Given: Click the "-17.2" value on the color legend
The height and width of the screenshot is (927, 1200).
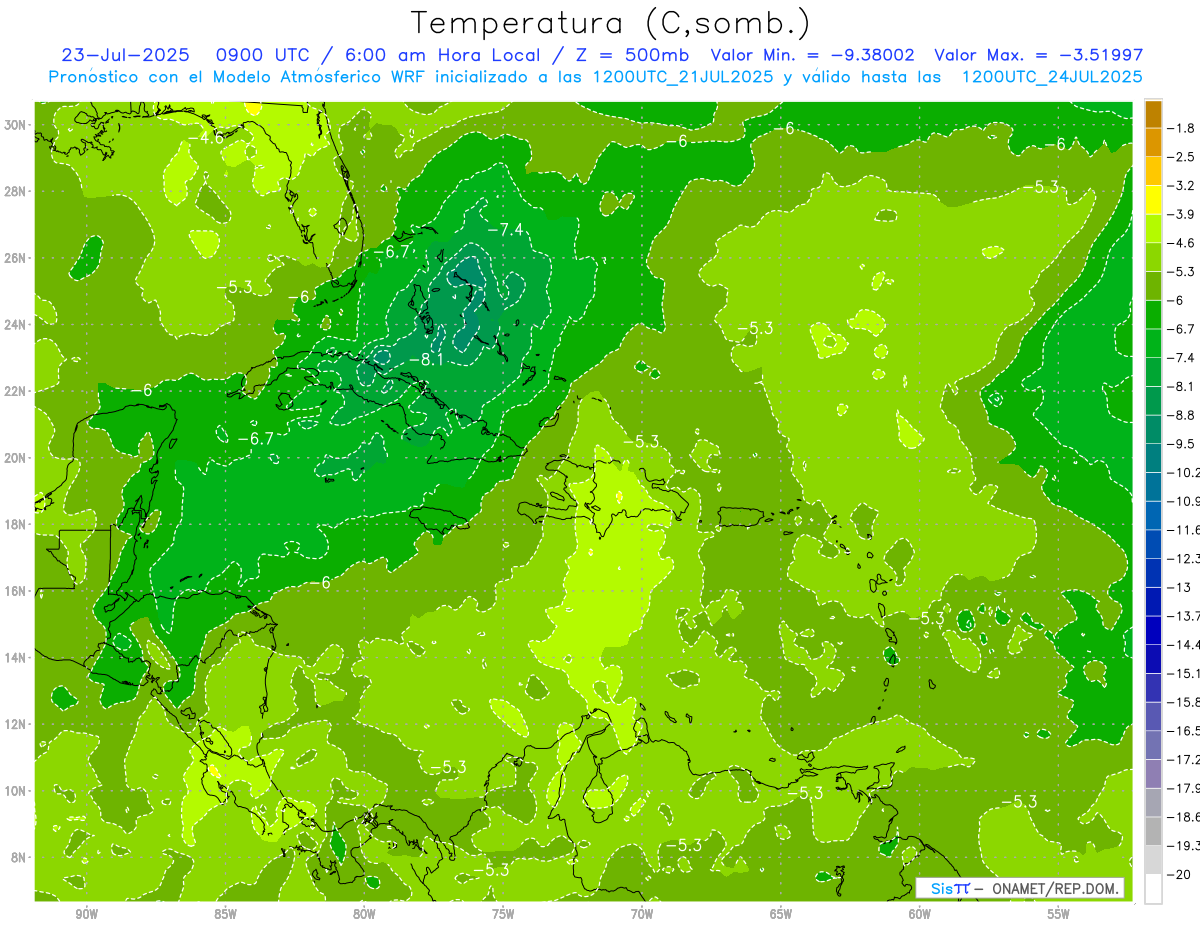Looking at the screenshot, I should [x=1184, y=759].
